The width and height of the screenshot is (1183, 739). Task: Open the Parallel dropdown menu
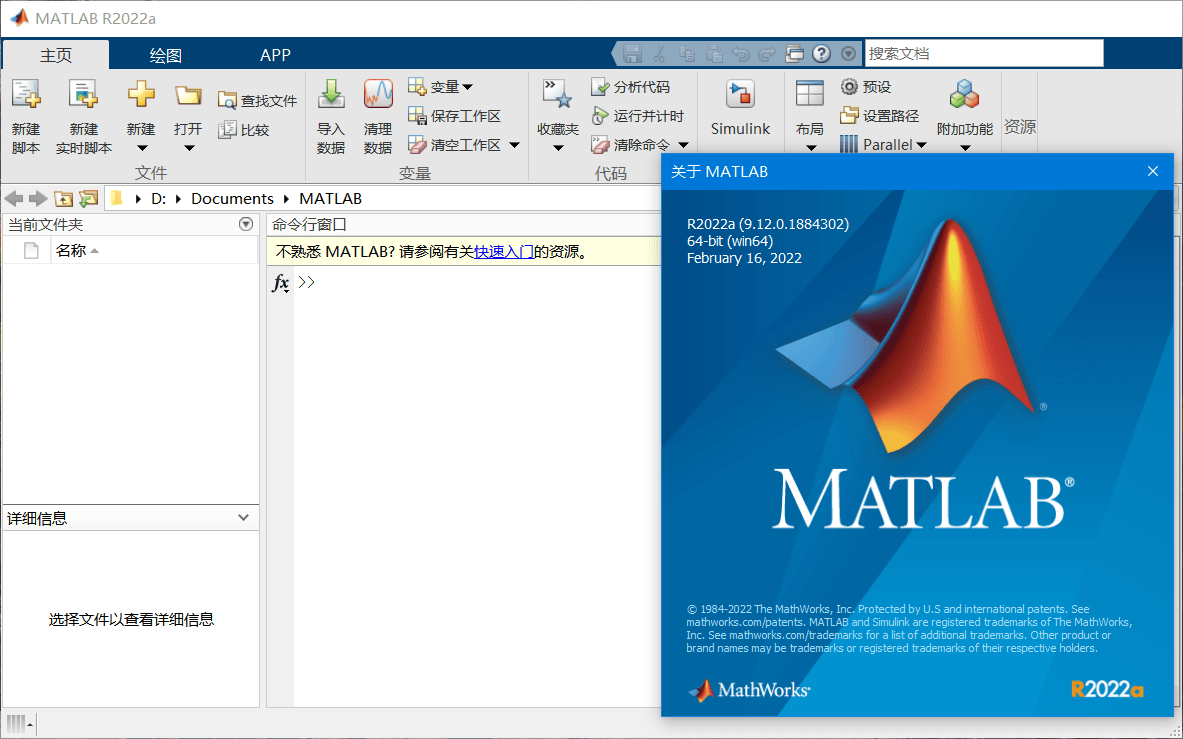[x=921, y=145]
